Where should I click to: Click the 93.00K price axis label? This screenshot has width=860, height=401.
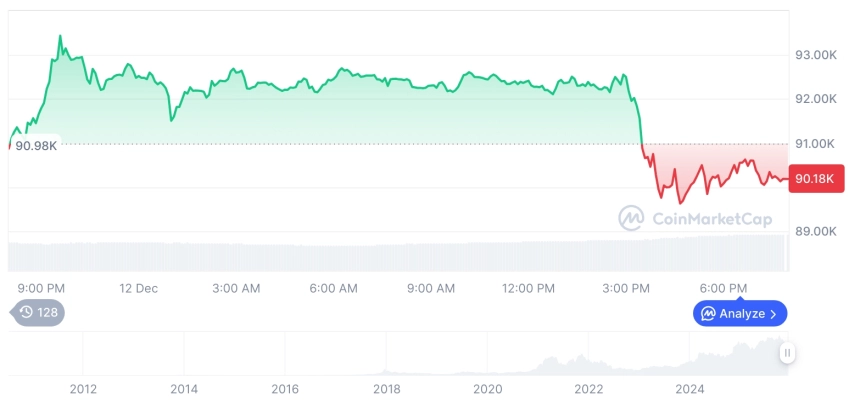point(815,55)
